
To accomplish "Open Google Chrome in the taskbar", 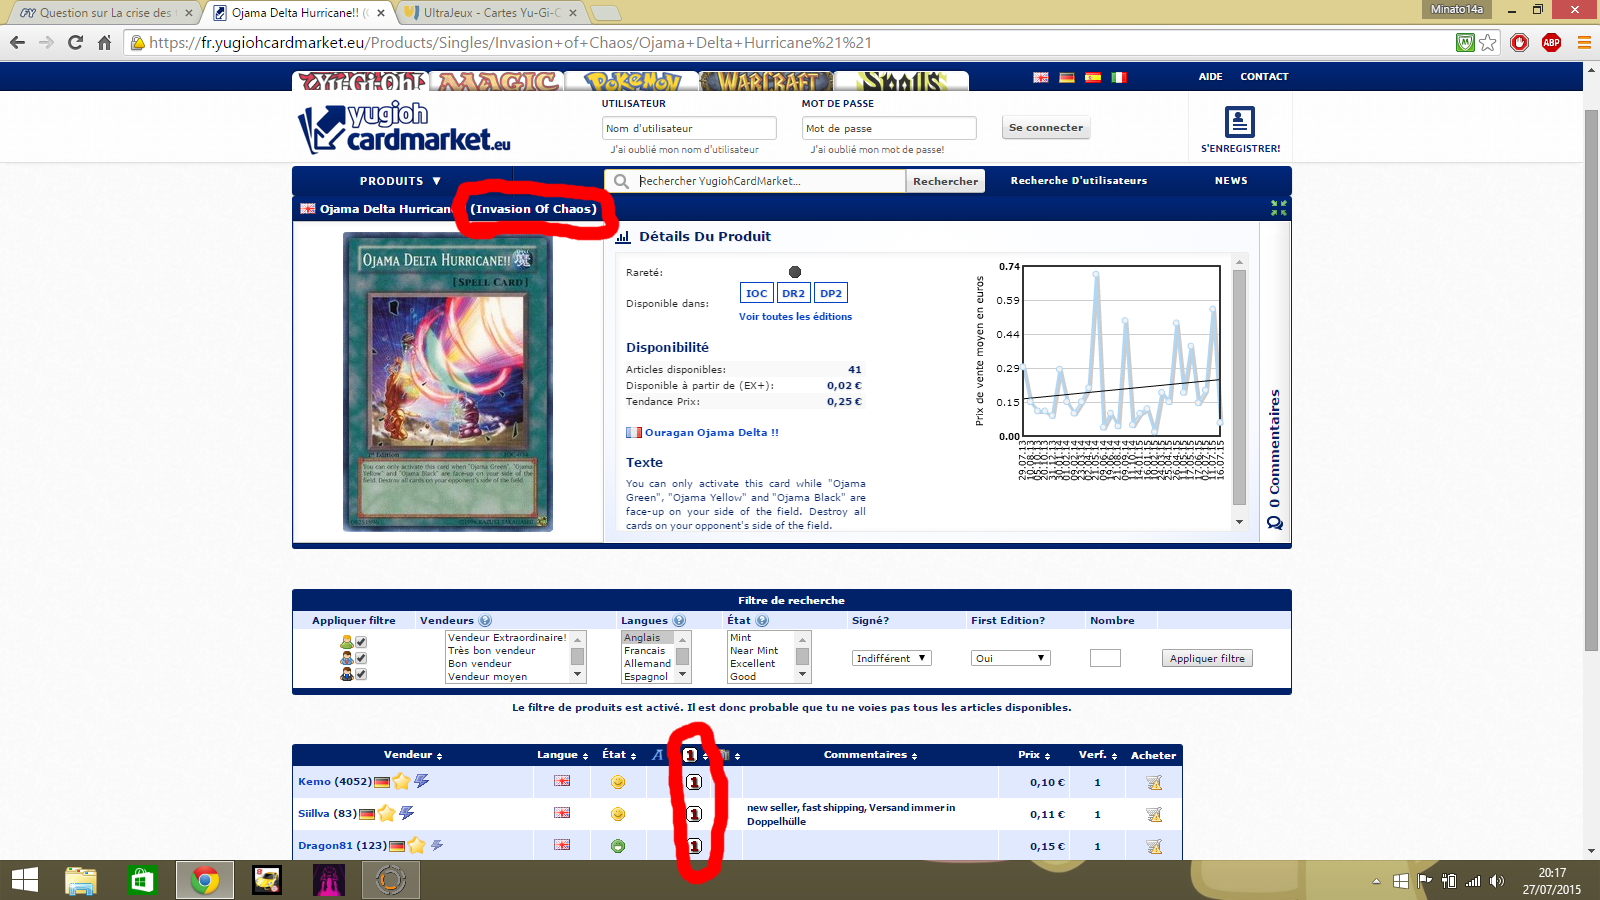I will [x=205, y=880].
